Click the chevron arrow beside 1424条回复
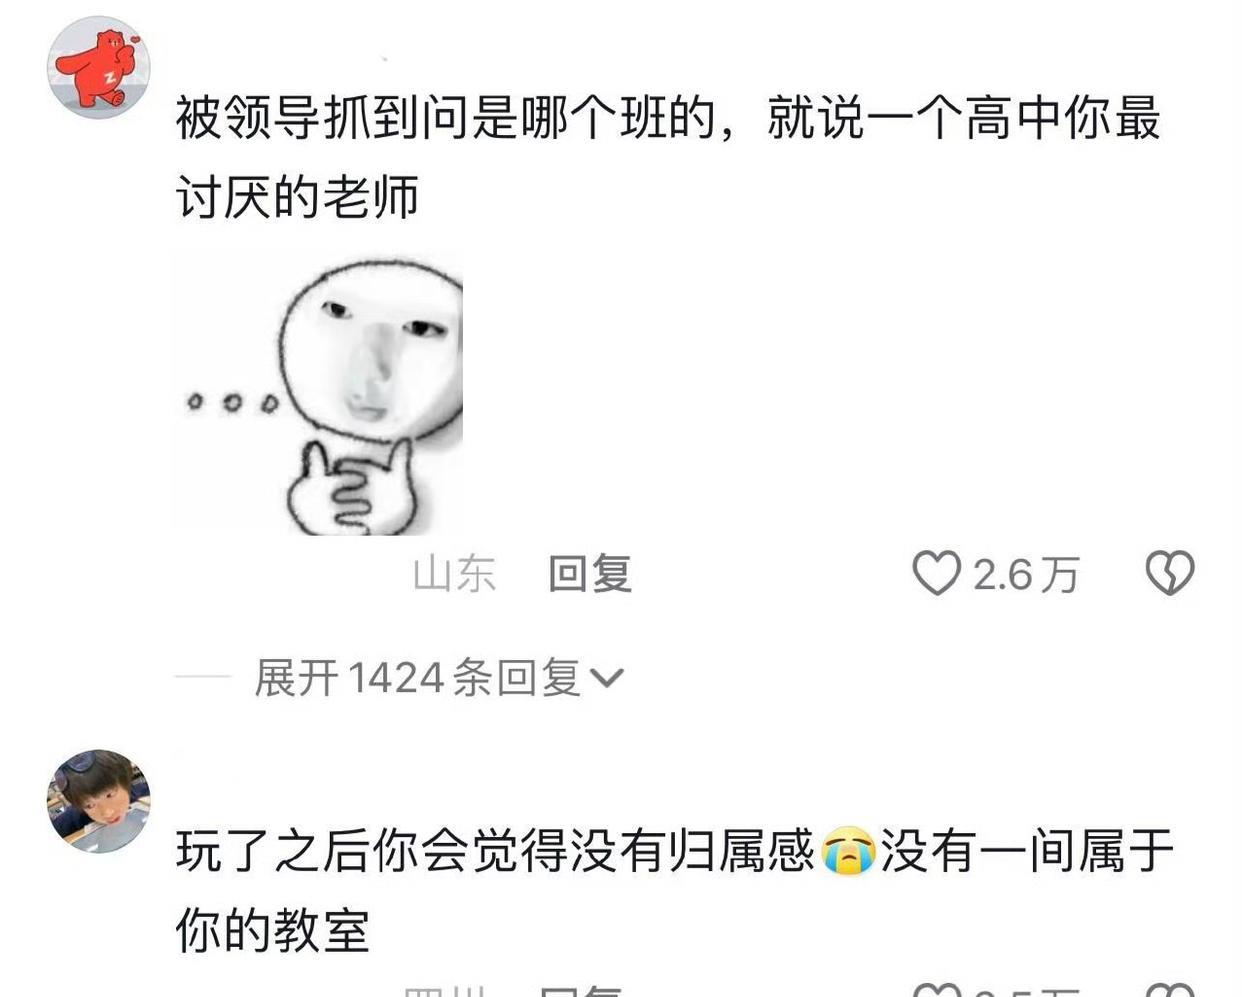The image size is (1242, 997). pyautogui.click(x=607, y=679)
